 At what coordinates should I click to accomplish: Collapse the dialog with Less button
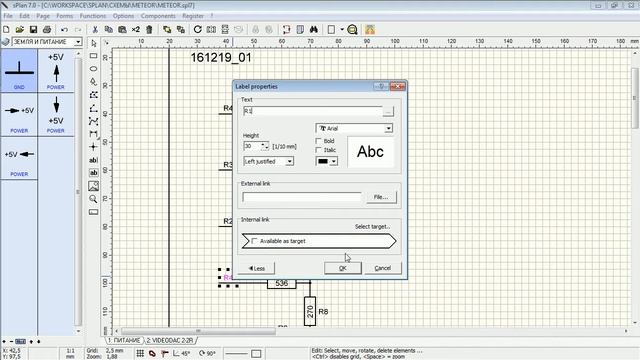(x=257, y=268)
